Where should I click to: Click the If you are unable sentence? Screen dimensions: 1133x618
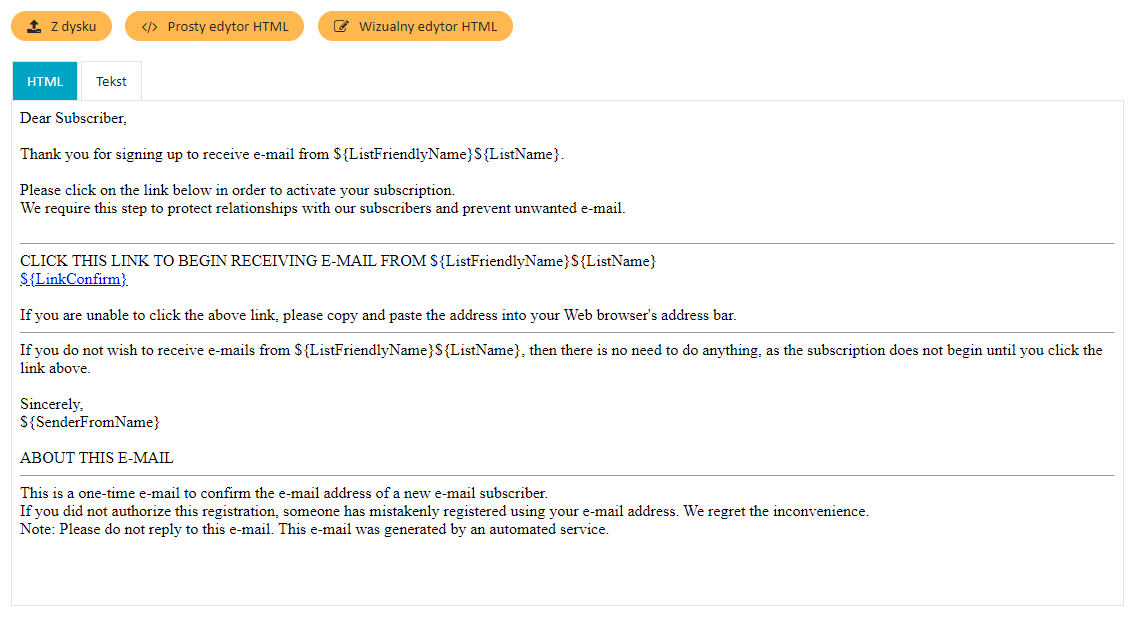click(x=378, y=315)
